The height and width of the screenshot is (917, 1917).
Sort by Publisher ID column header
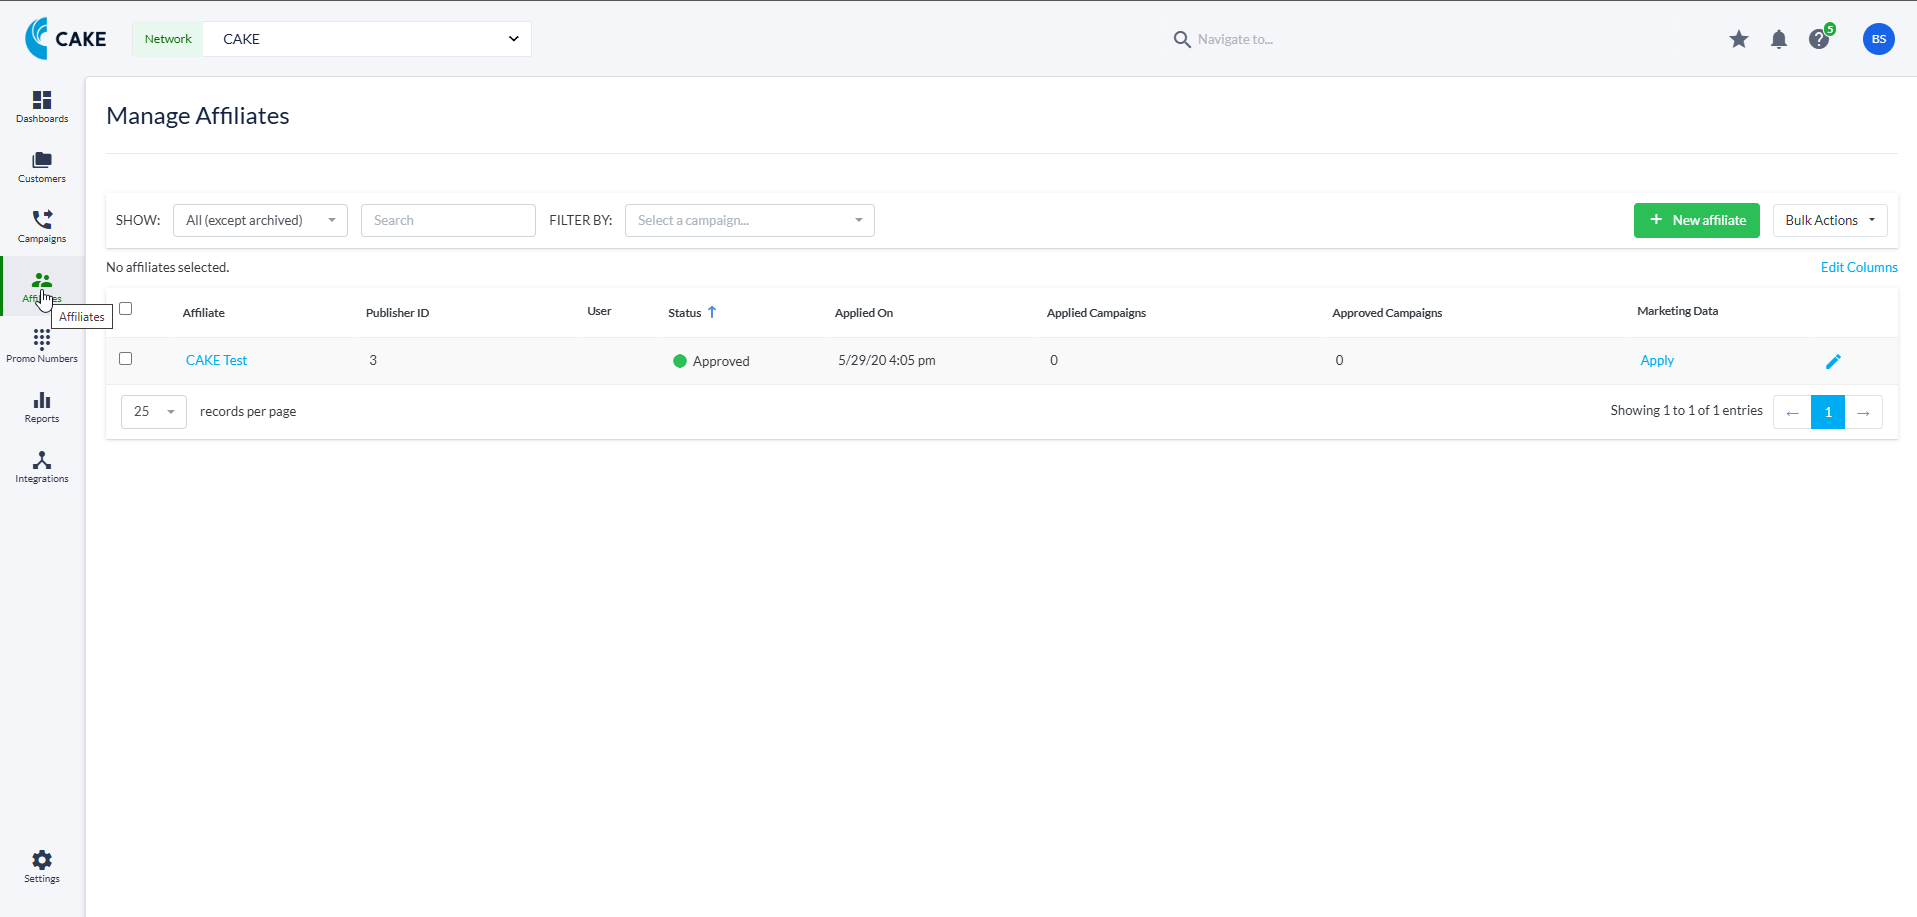pos(397,313)
